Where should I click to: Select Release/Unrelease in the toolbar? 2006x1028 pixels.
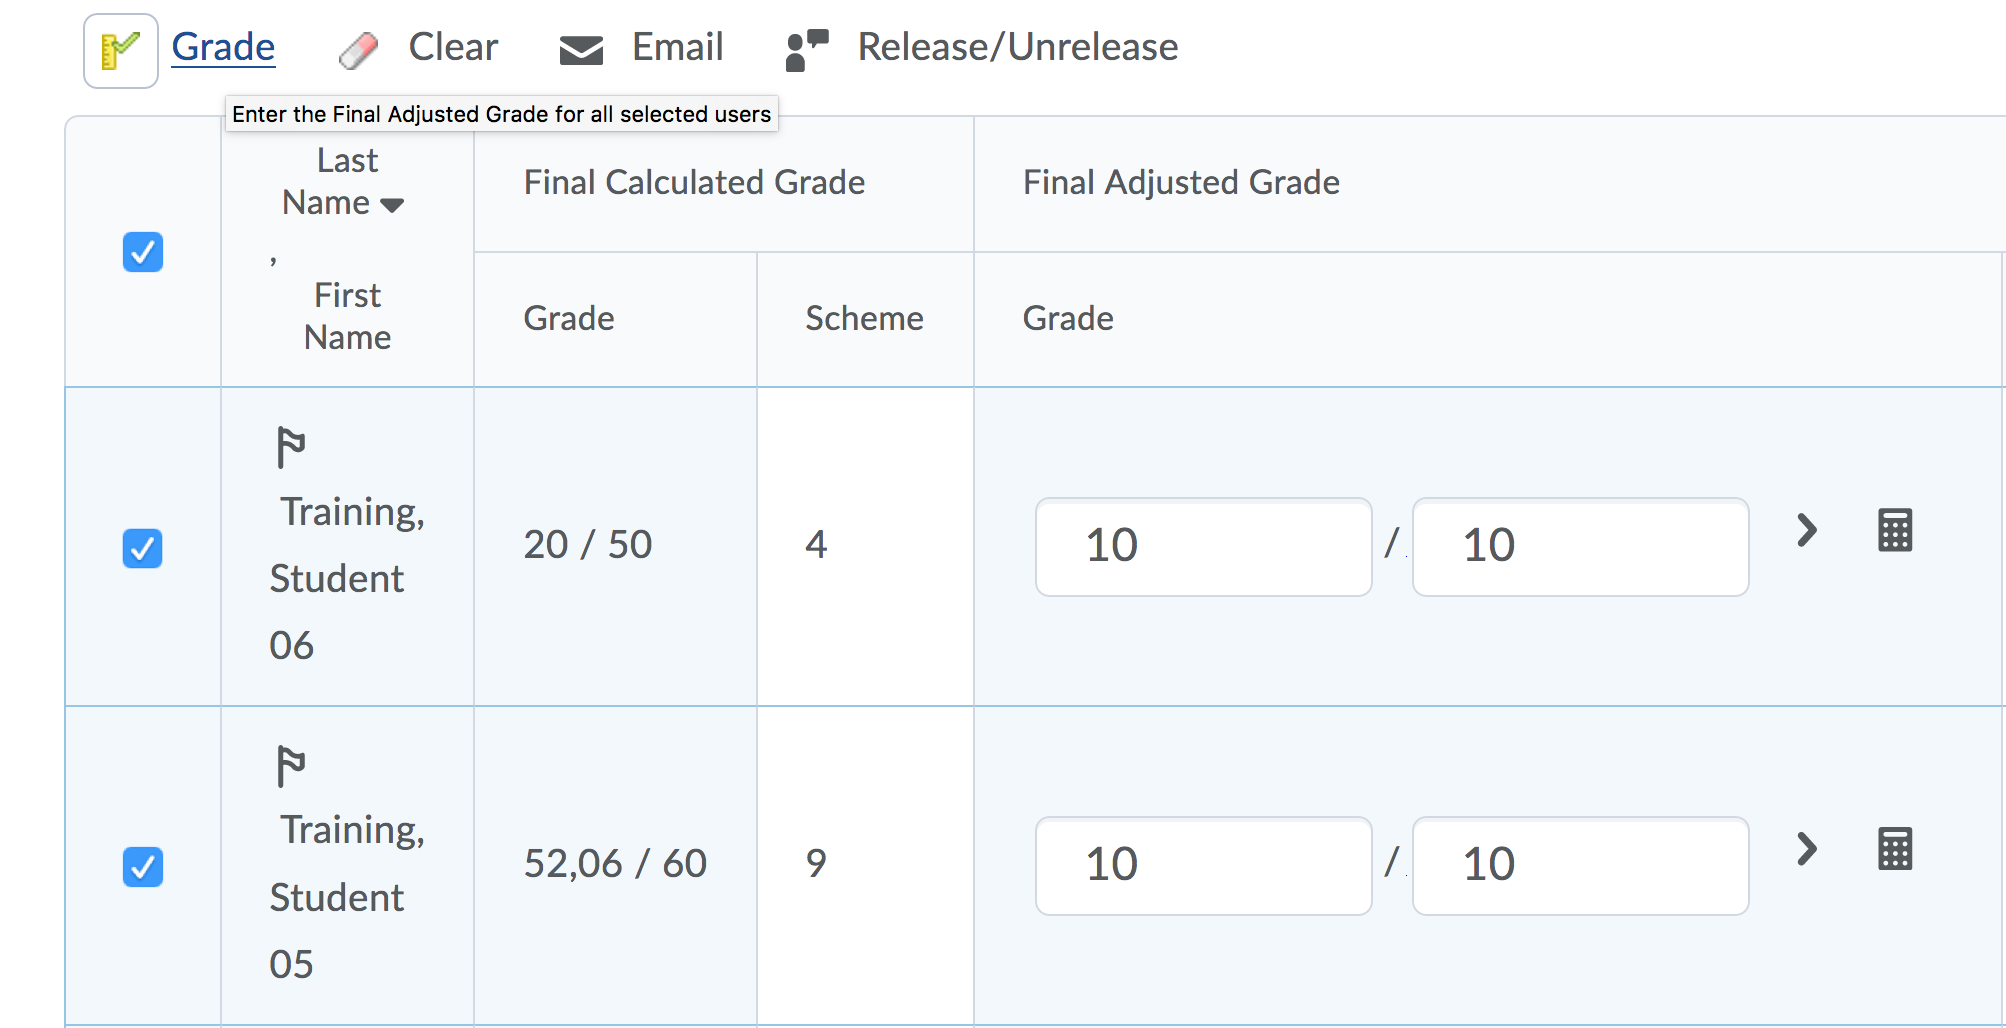click(1017, 47)
